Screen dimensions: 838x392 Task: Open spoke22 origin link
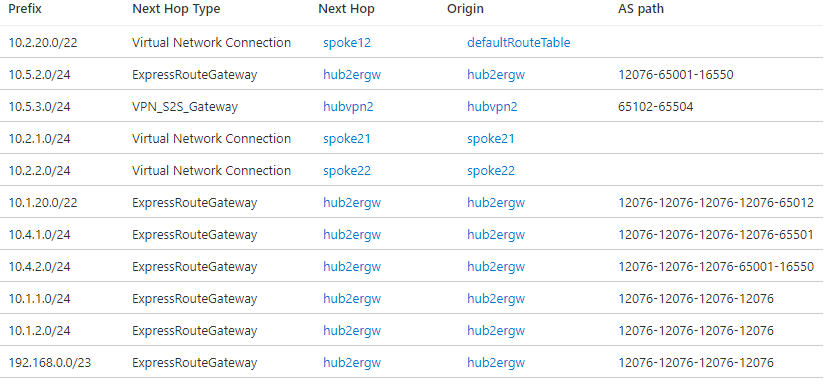[491, 171]
